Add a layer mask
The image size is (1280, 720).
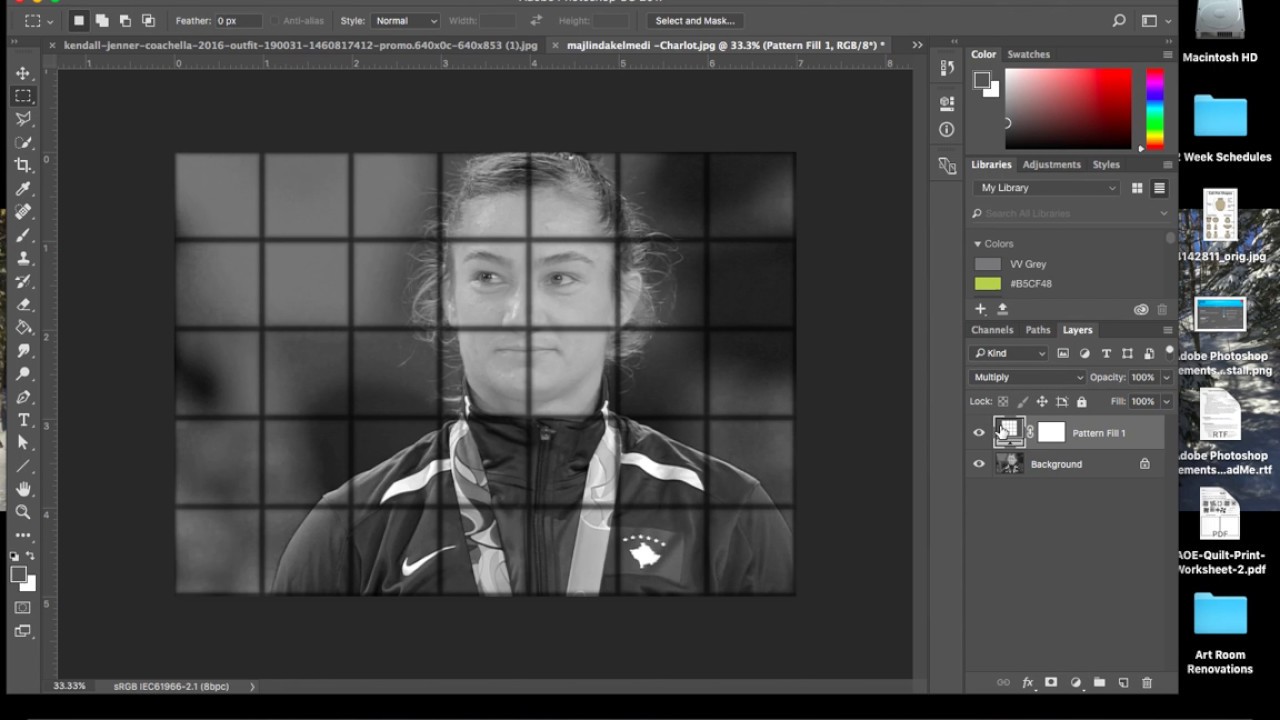pos(1051,683)
